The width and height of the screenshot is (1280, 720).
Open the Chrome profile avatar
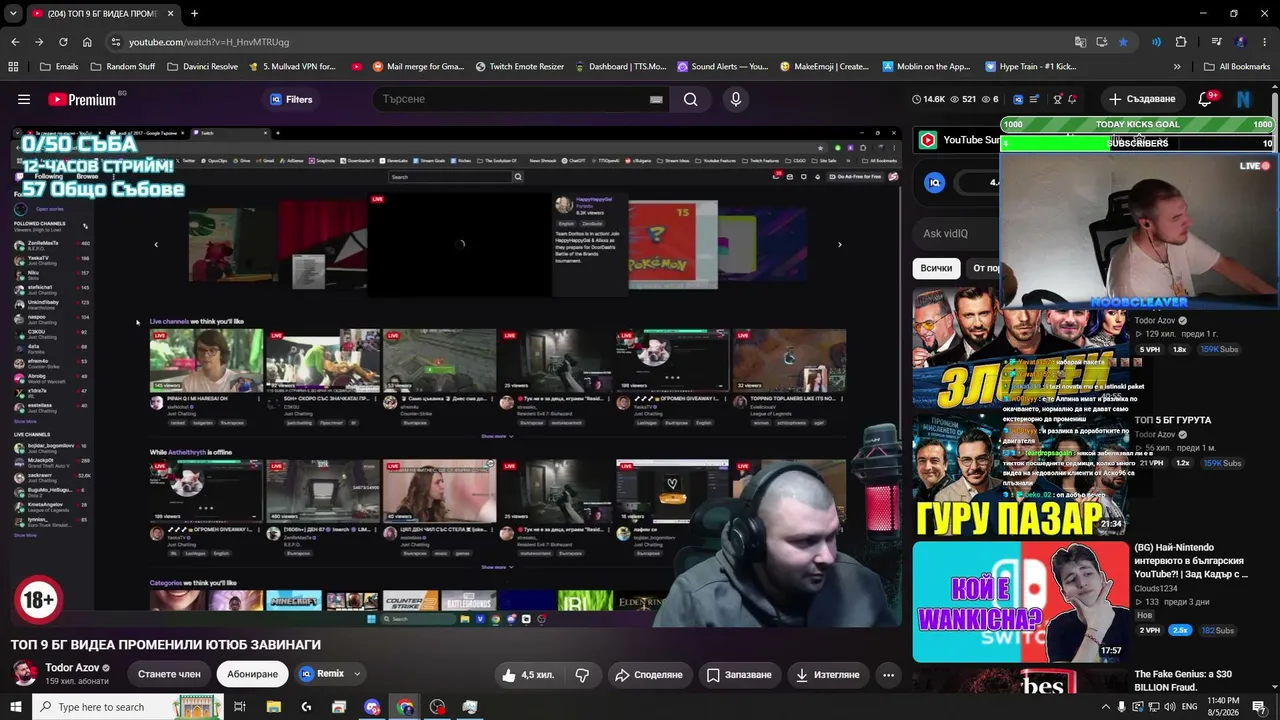(1241, 42)
